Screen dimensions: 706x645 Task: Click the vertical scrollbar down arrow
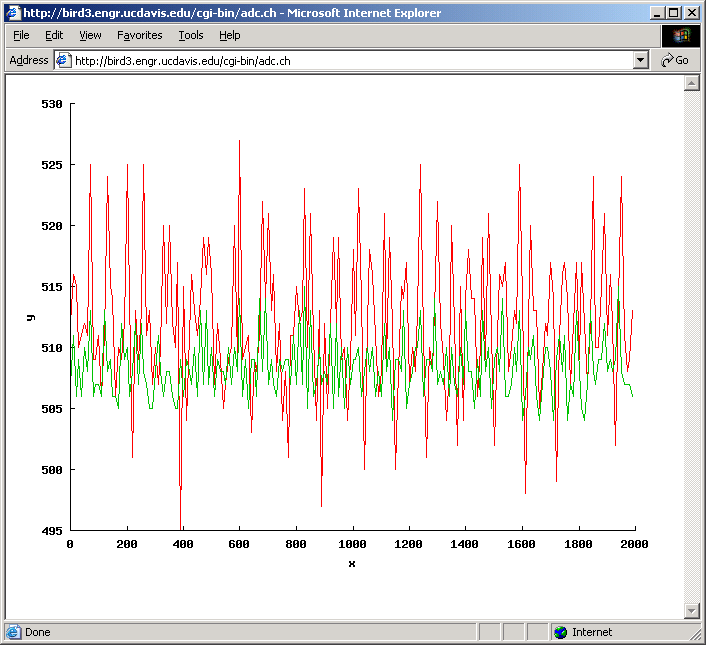690,611
